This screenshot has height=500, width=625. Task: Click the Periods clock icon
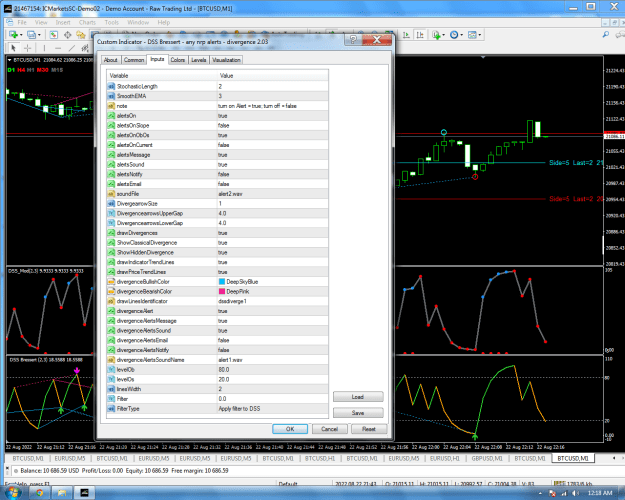[454, 35]
